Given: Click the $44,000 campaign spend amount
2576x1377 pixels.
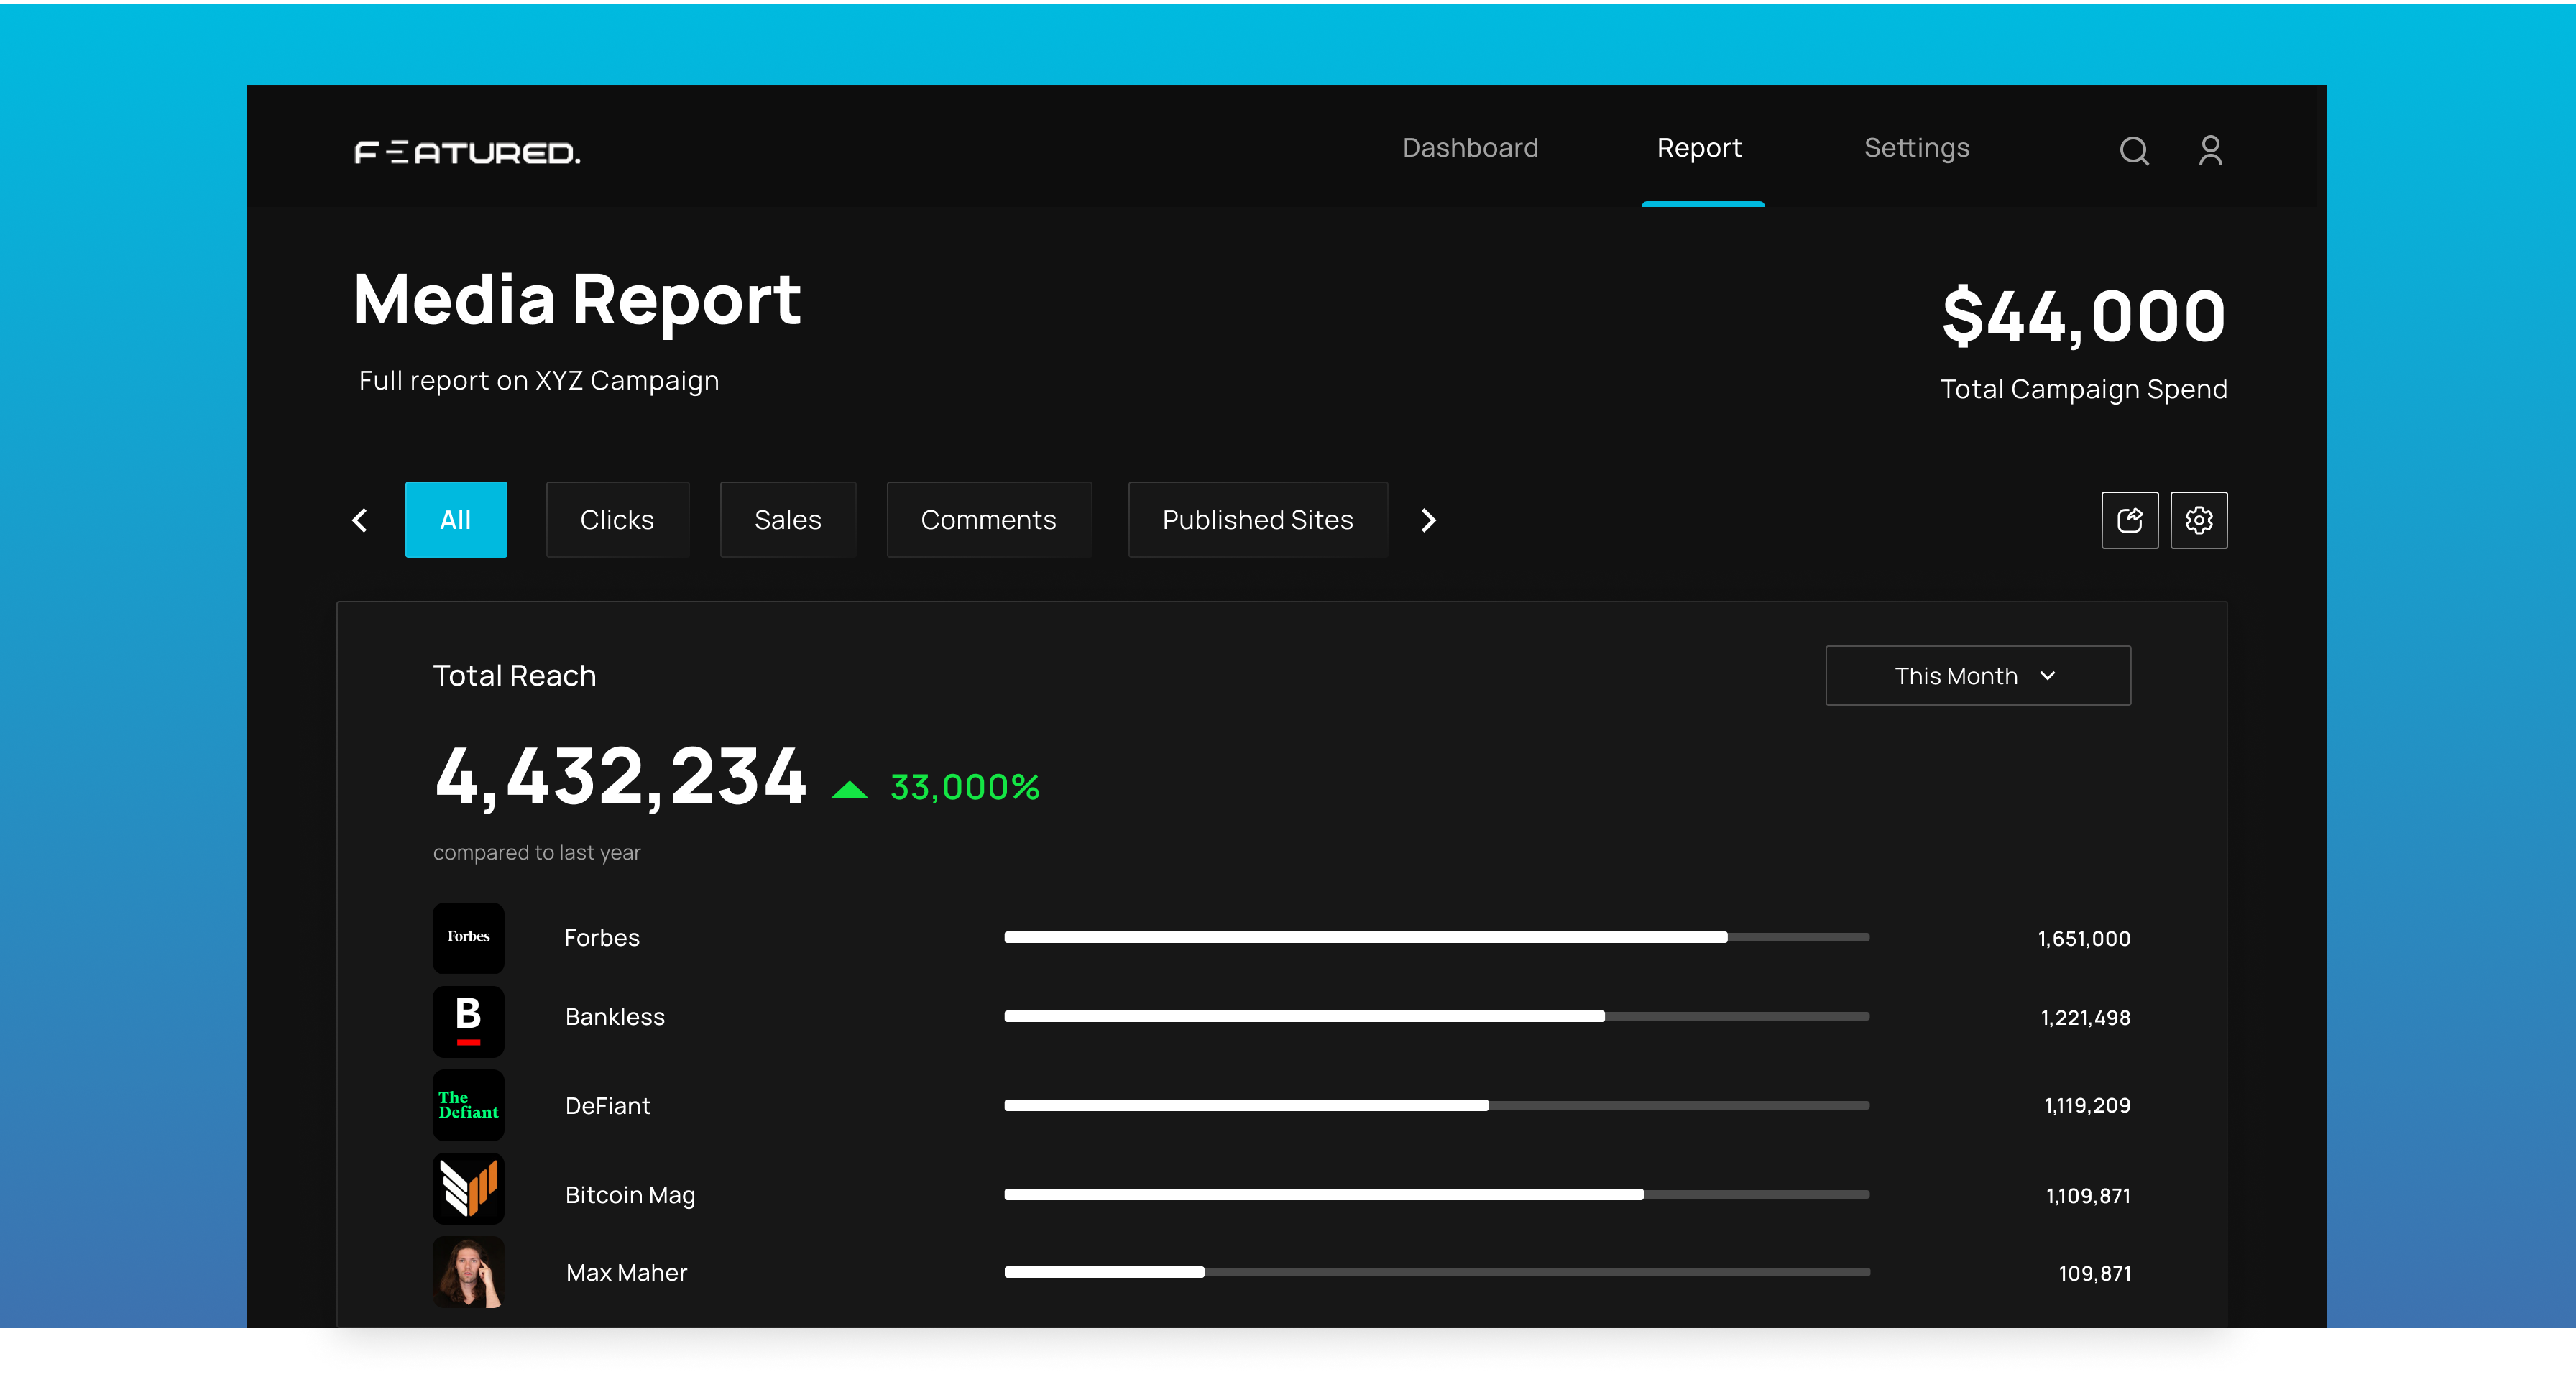Looking at the screenshot, I should pos(2084,317).
